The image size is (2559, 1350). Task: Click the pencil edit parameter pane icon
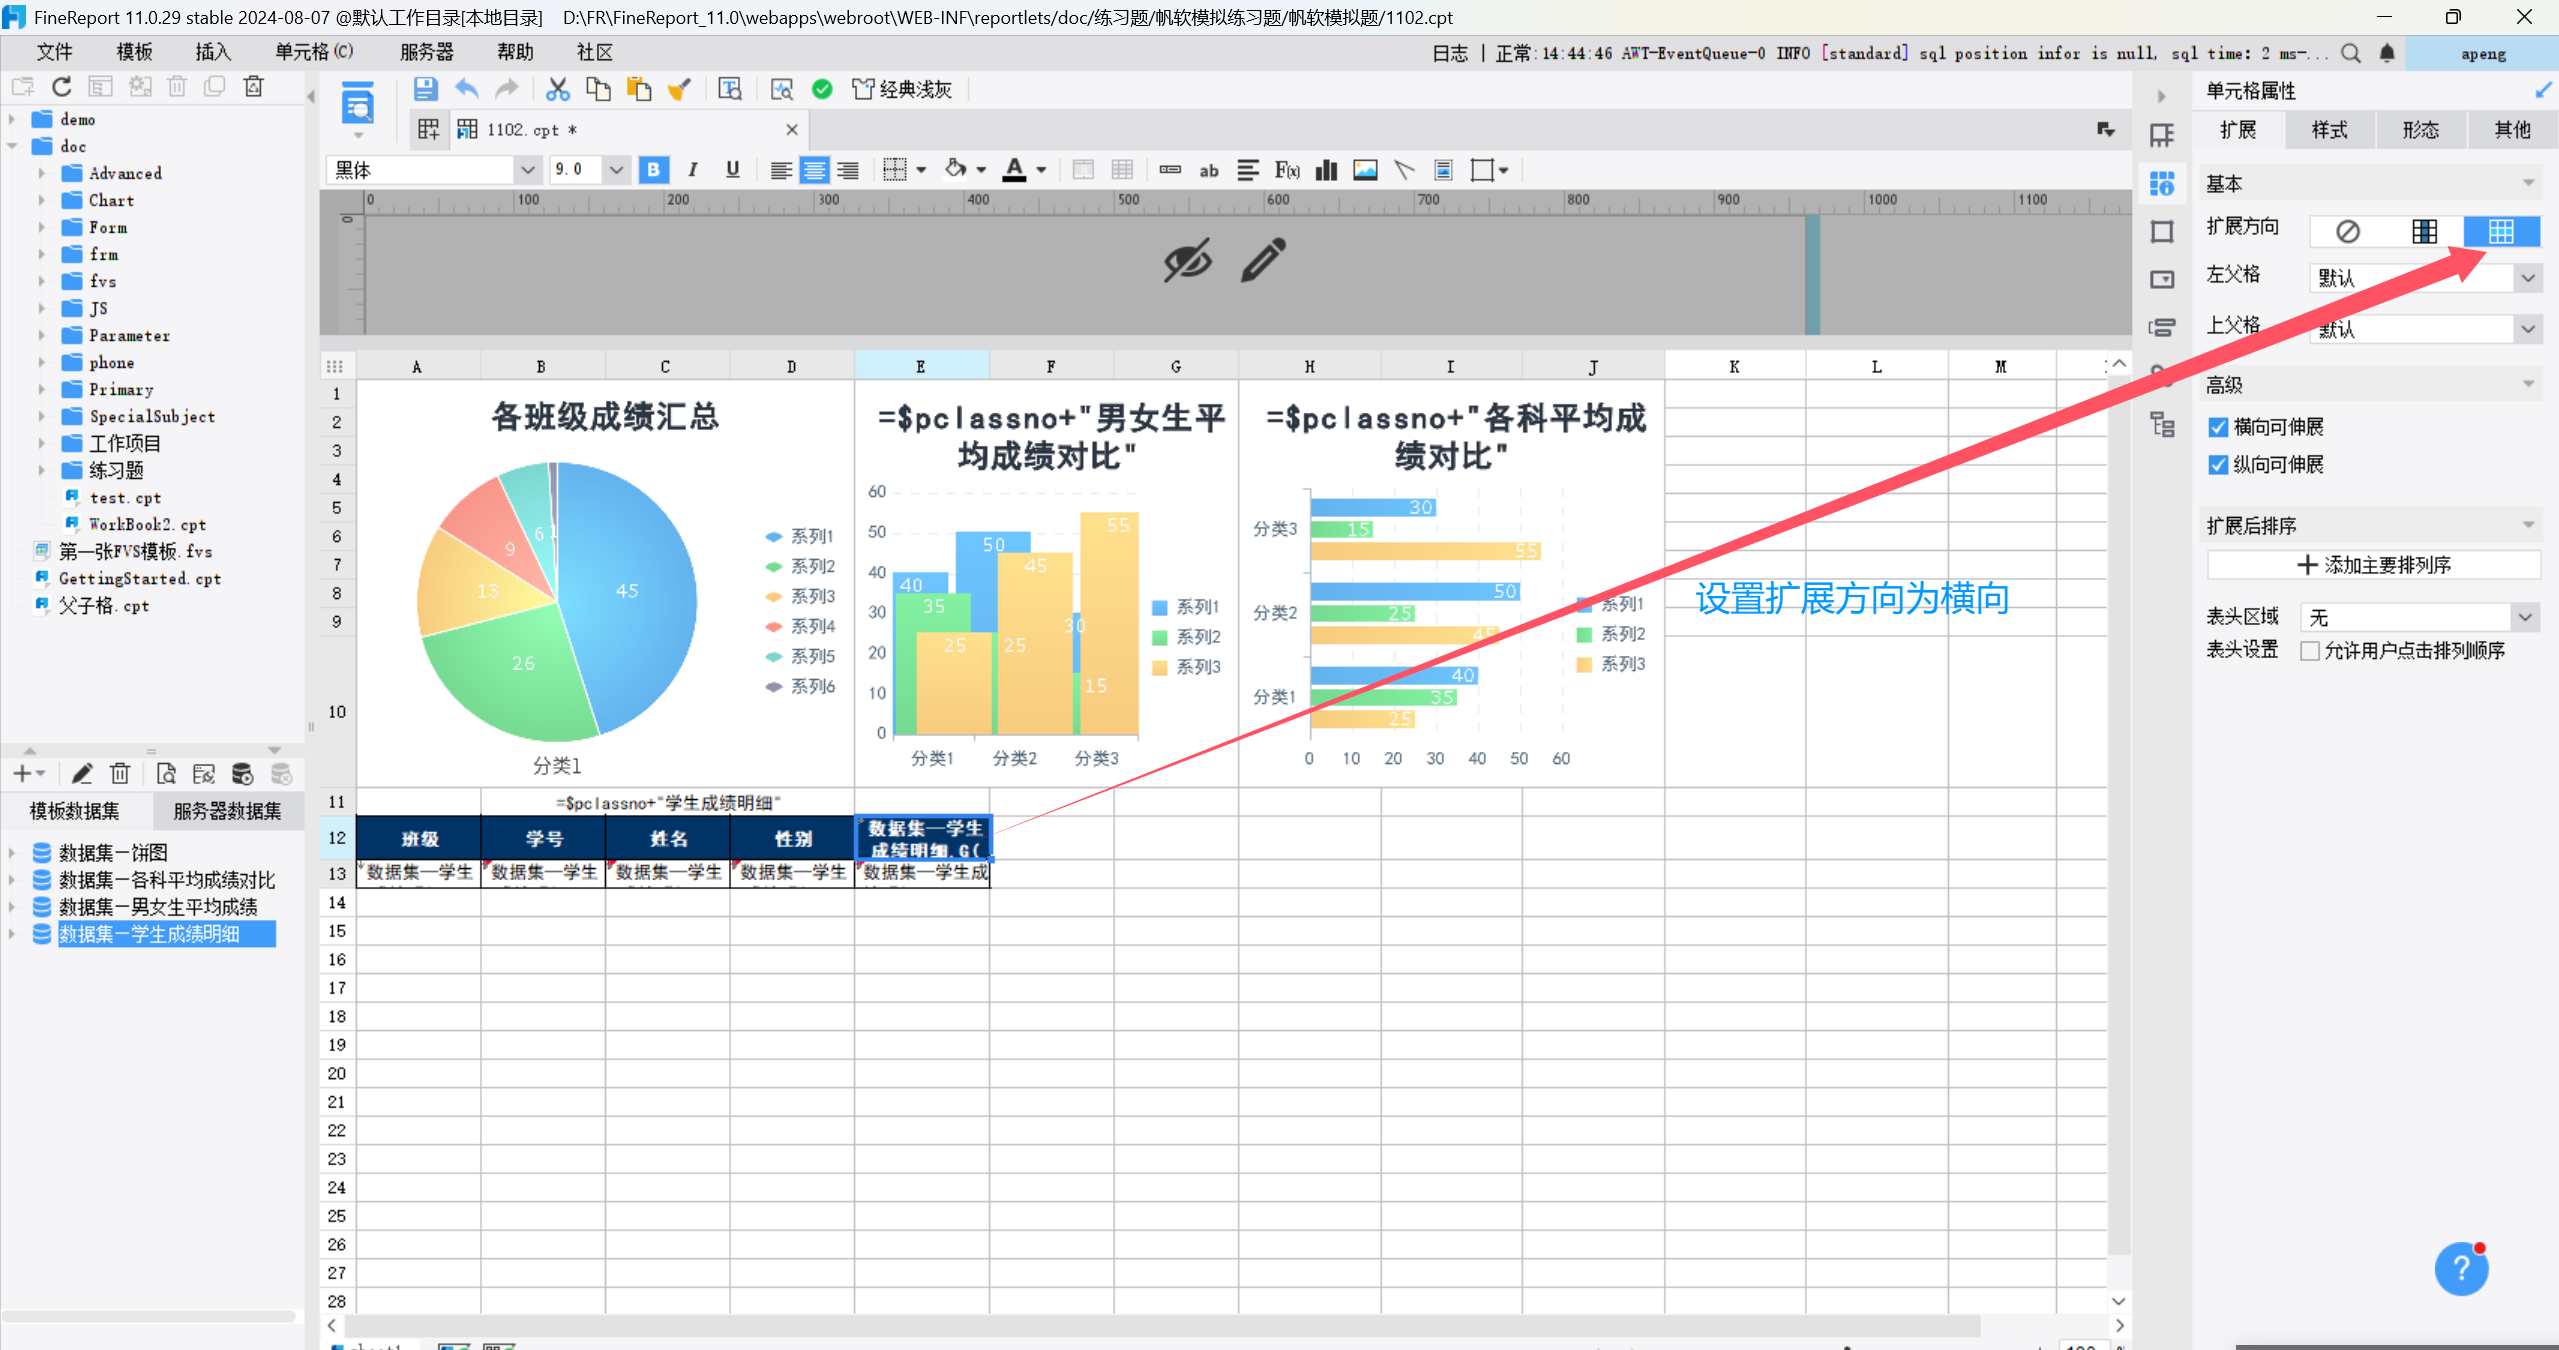(1263, 261)
